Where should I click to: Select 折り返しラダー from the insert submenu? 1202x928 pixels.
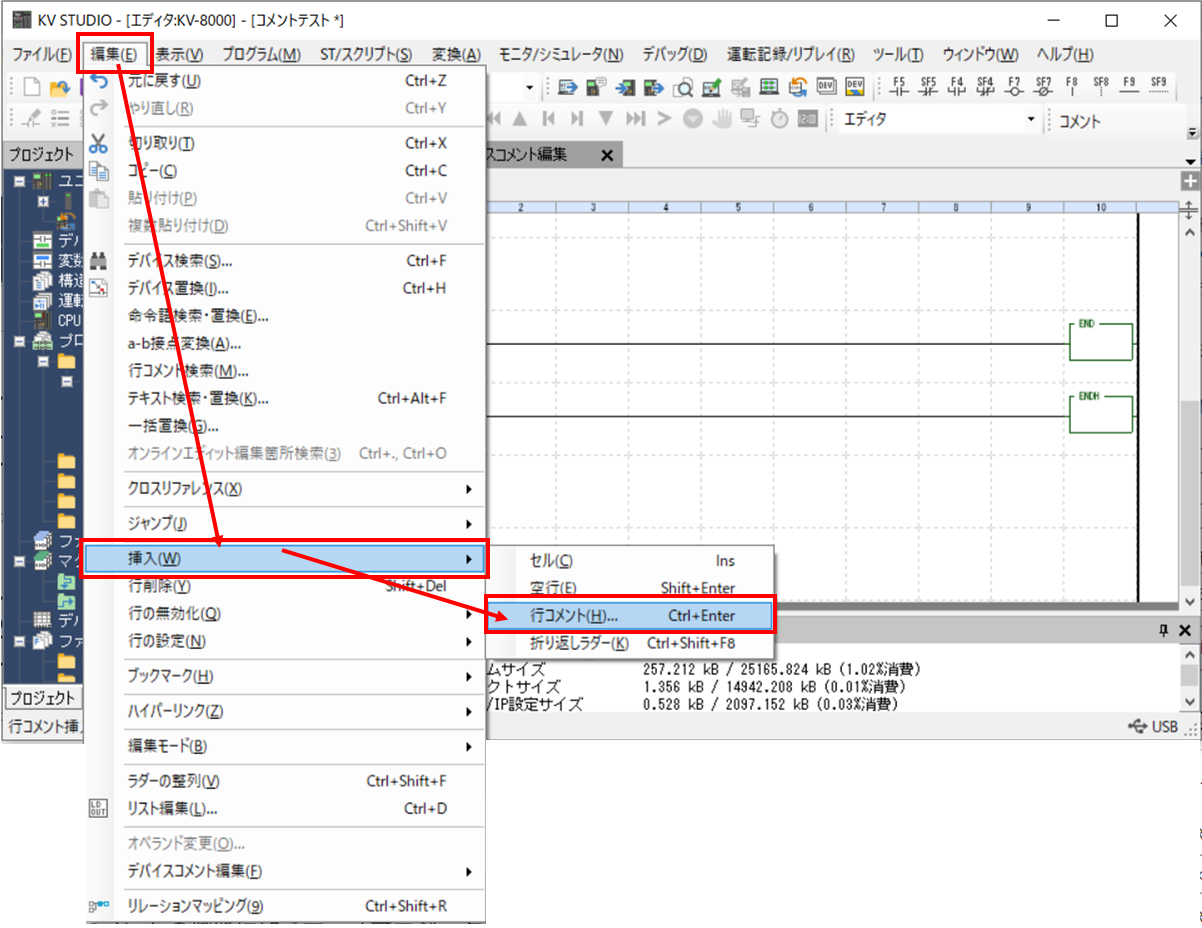(630, 643)
